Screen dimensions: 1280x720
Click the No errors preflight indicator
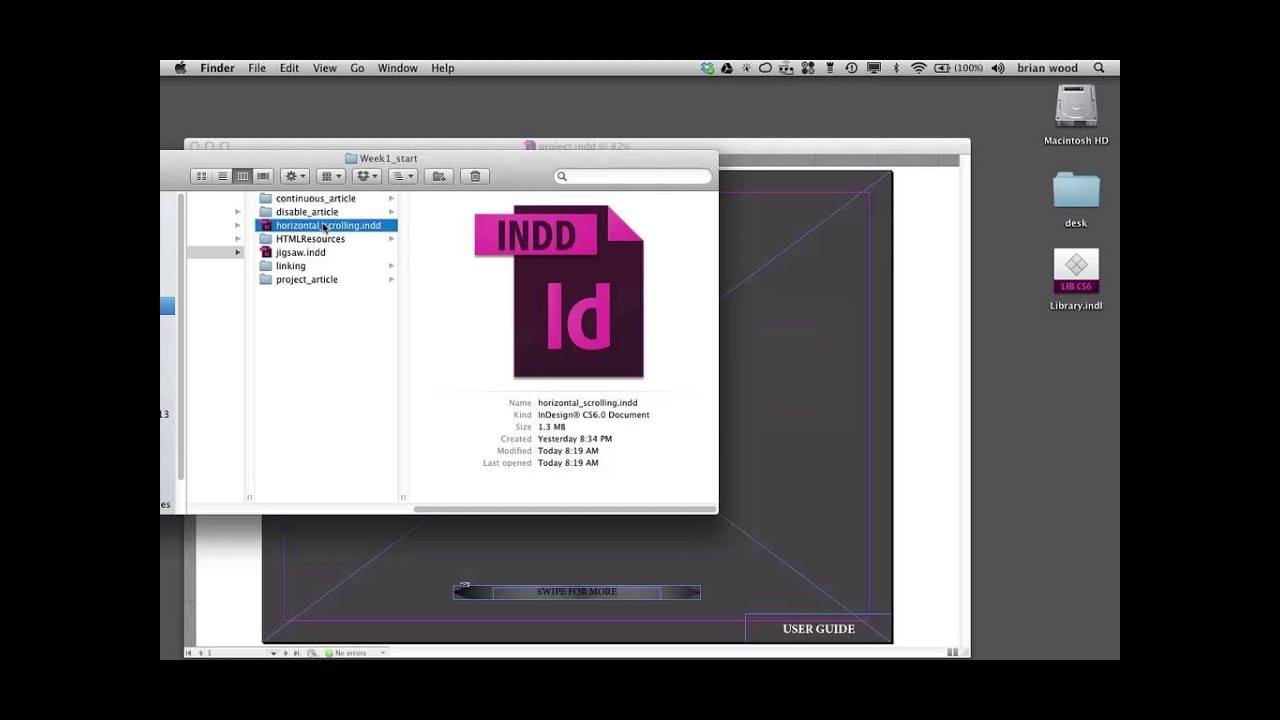point(346,653)
